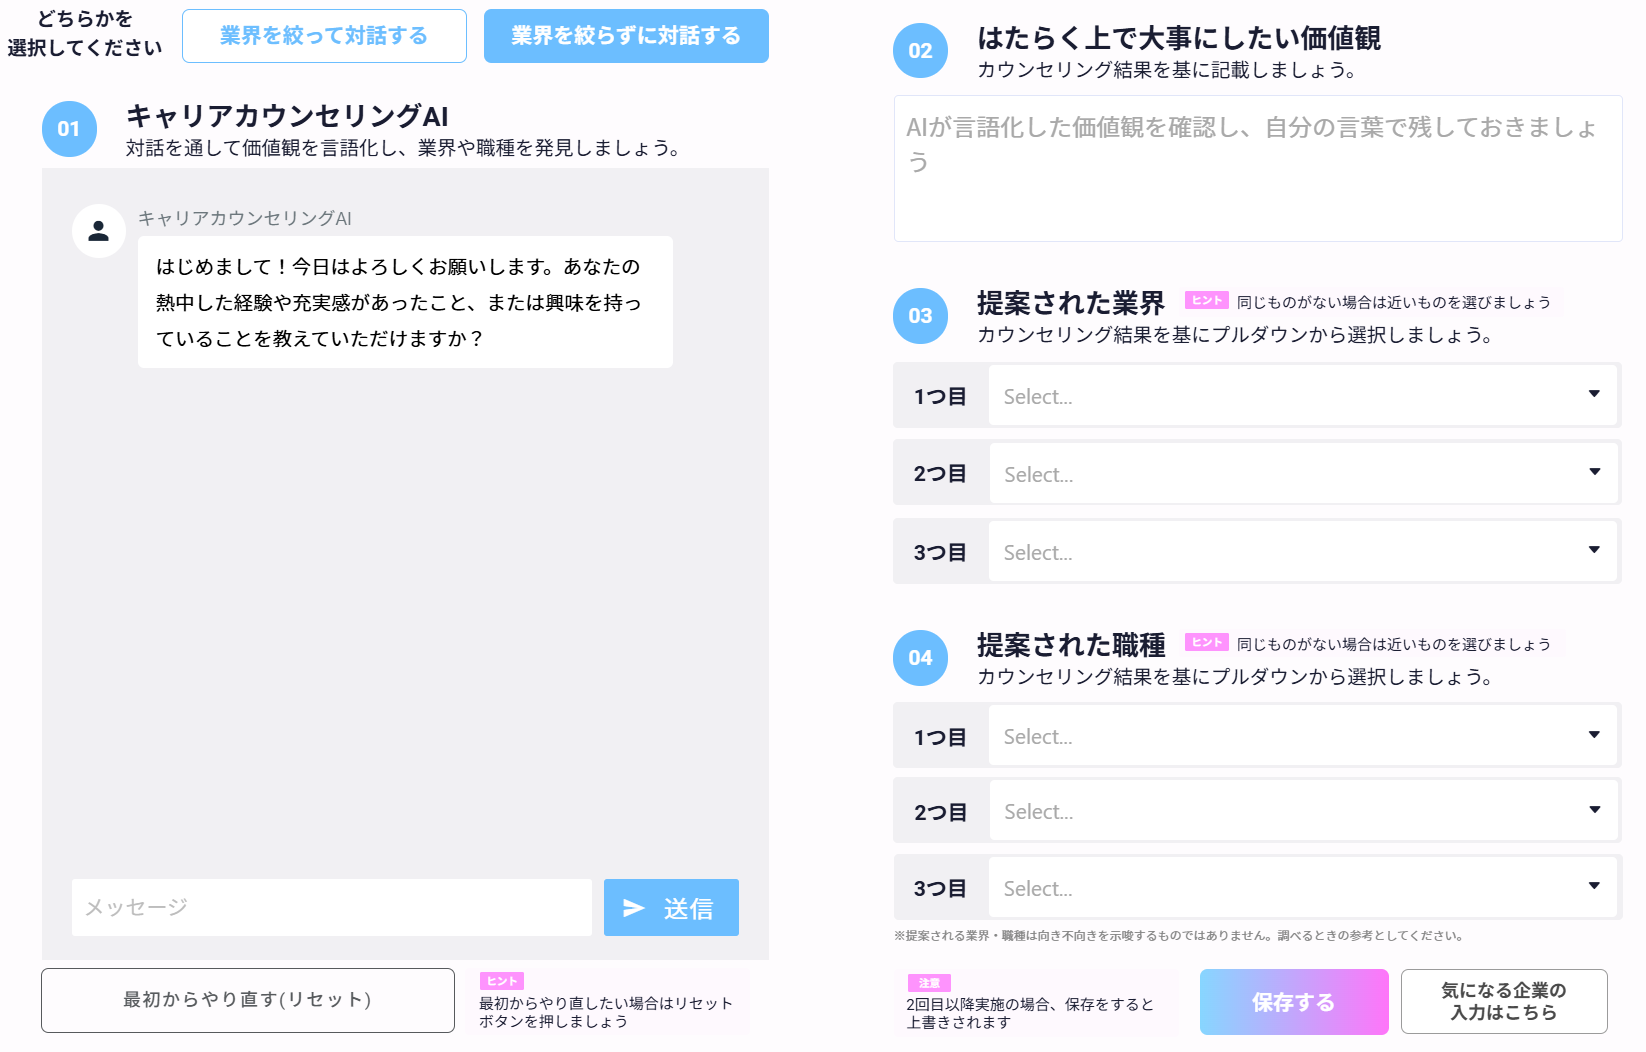The height and width of the screenshot is (1052, 1646).
Task: Open the third 提案された職種 dropdown
Action: point(1302,888)
